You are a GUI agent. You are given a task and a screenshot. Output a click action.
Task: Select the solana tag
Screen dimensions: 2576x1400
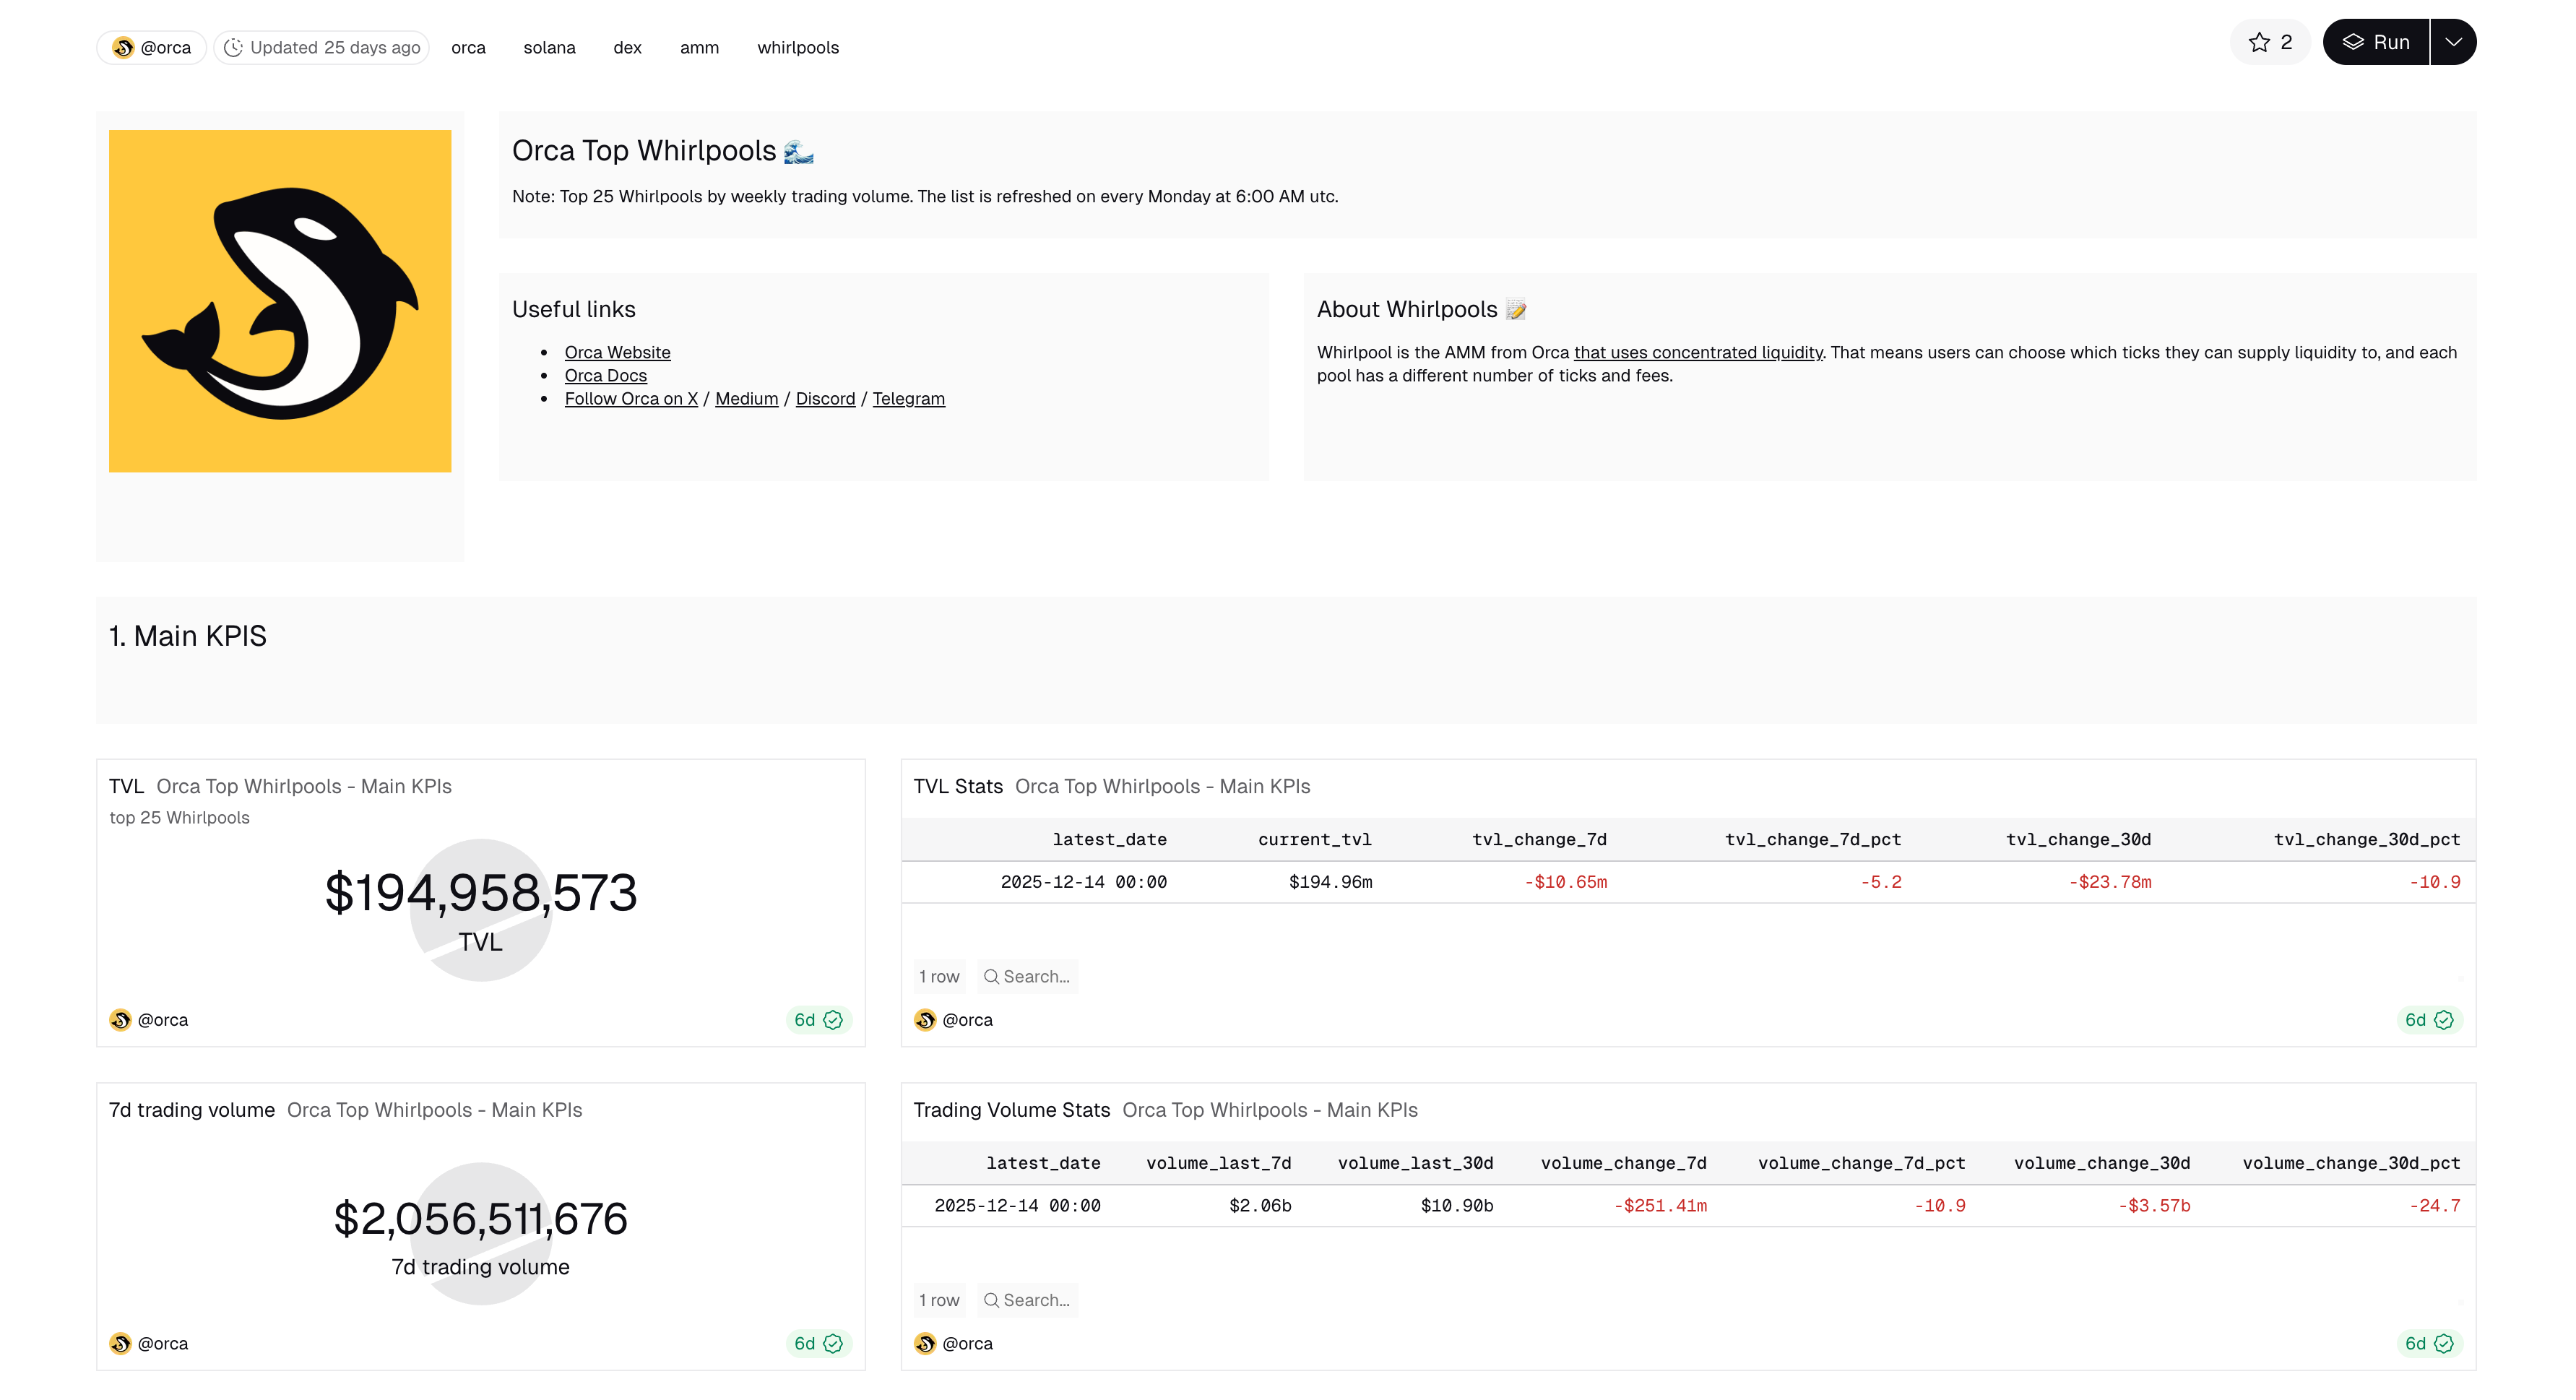[x=549, y=47]
